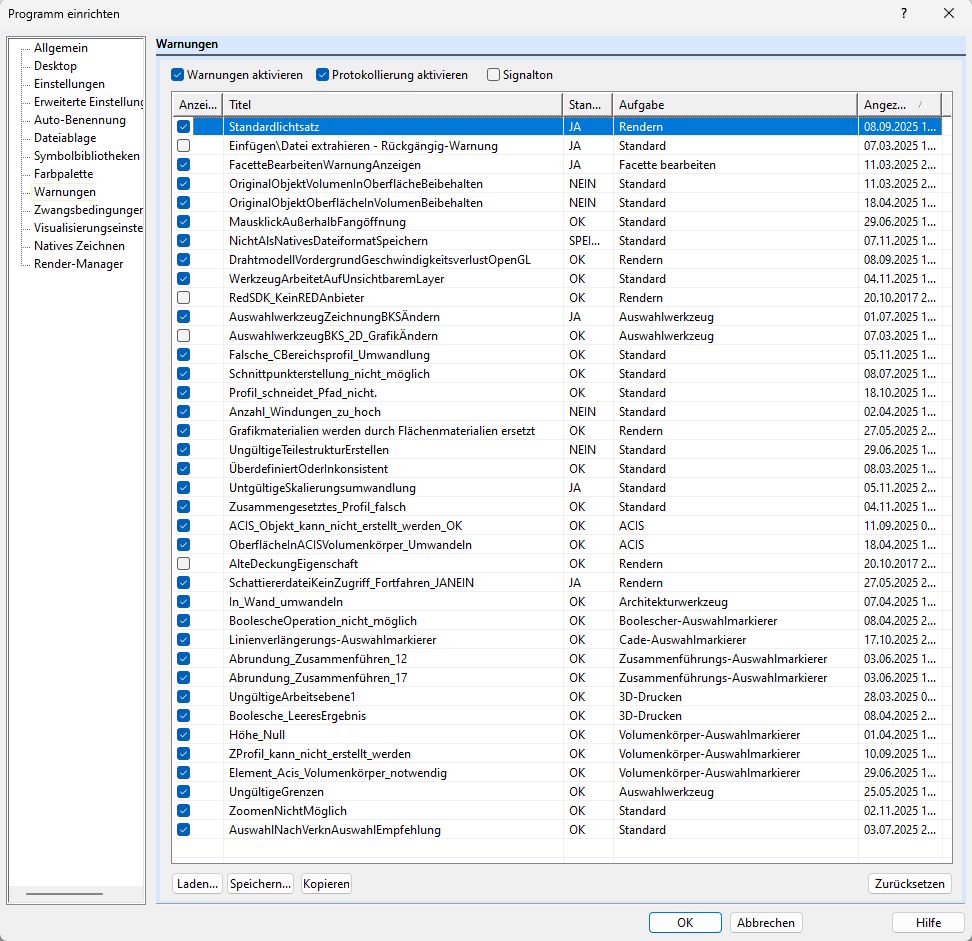
Task: Open Symbolbibliotheken in the category list
Action: point(86,156)
